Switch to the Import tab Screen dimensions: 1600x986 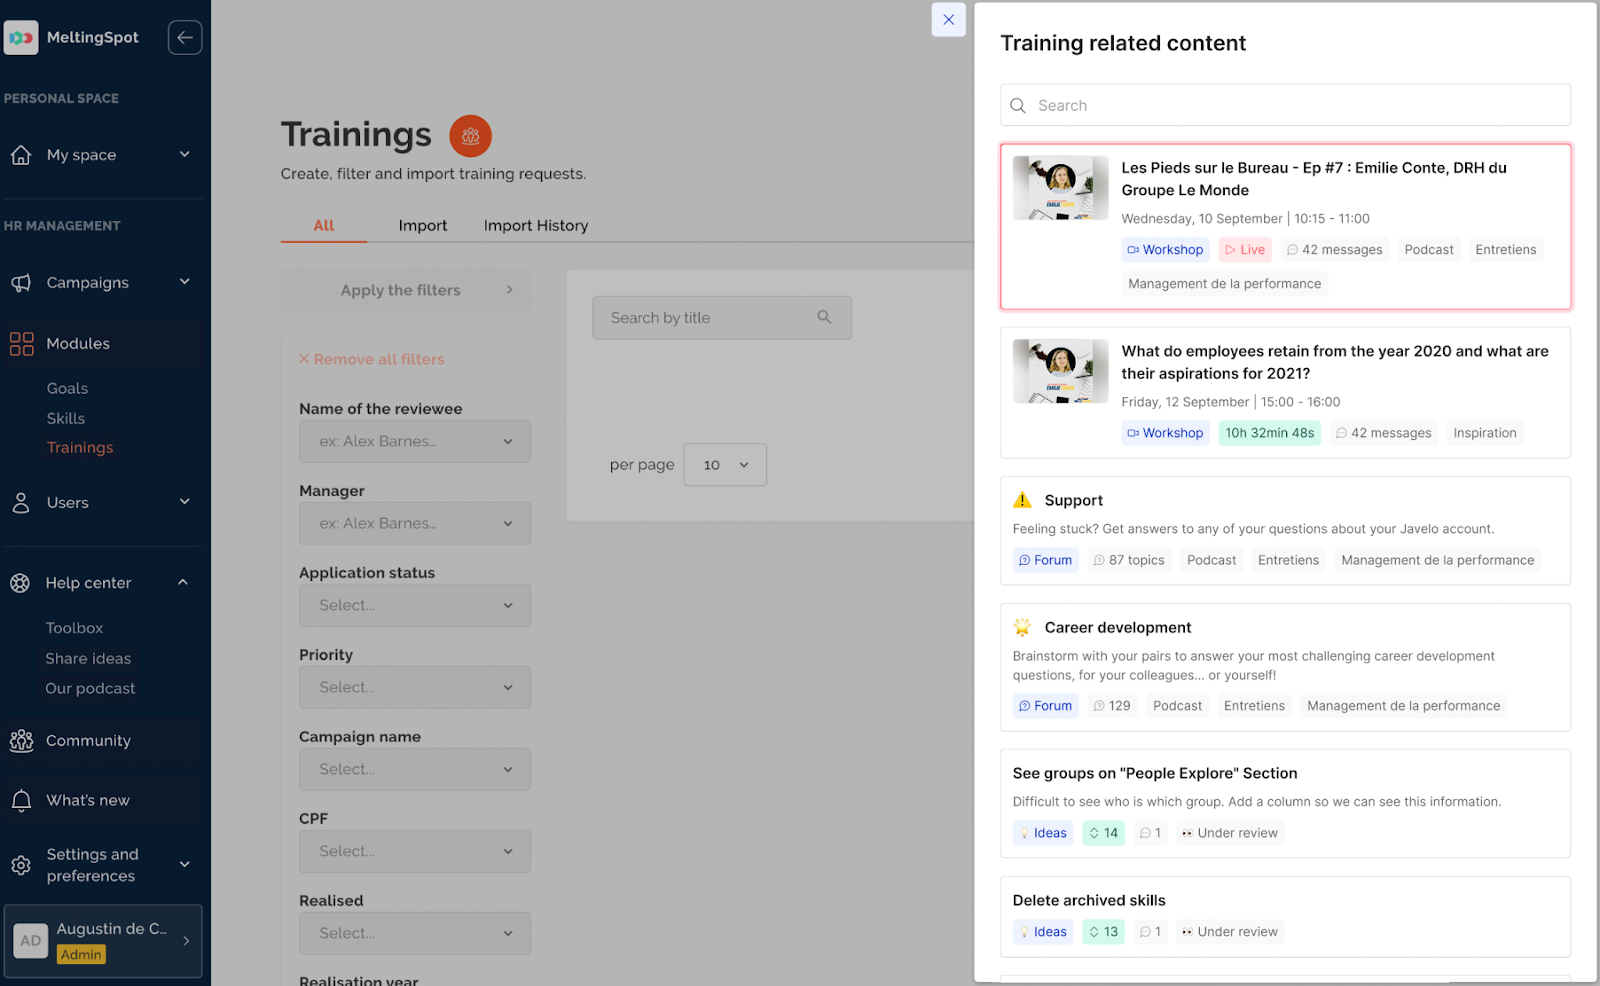point(422,226)
